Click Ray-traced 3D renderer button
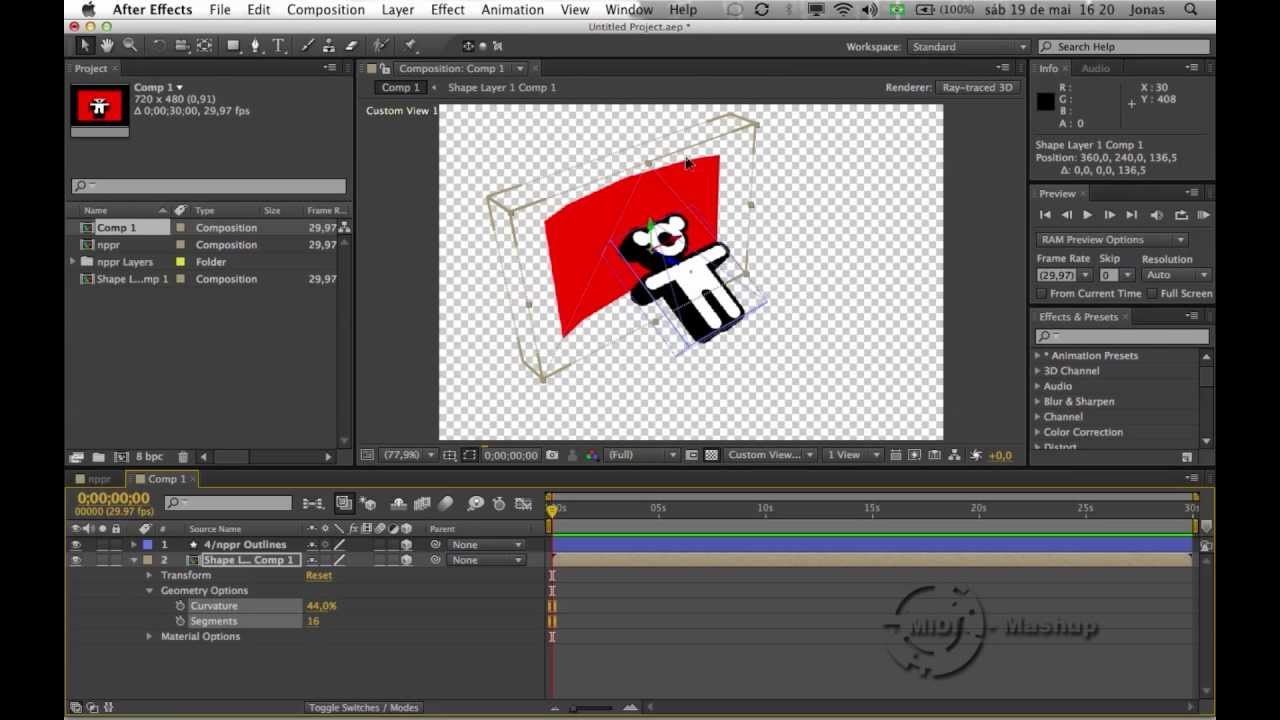The image size is (1280, 720). pos(977,88)
